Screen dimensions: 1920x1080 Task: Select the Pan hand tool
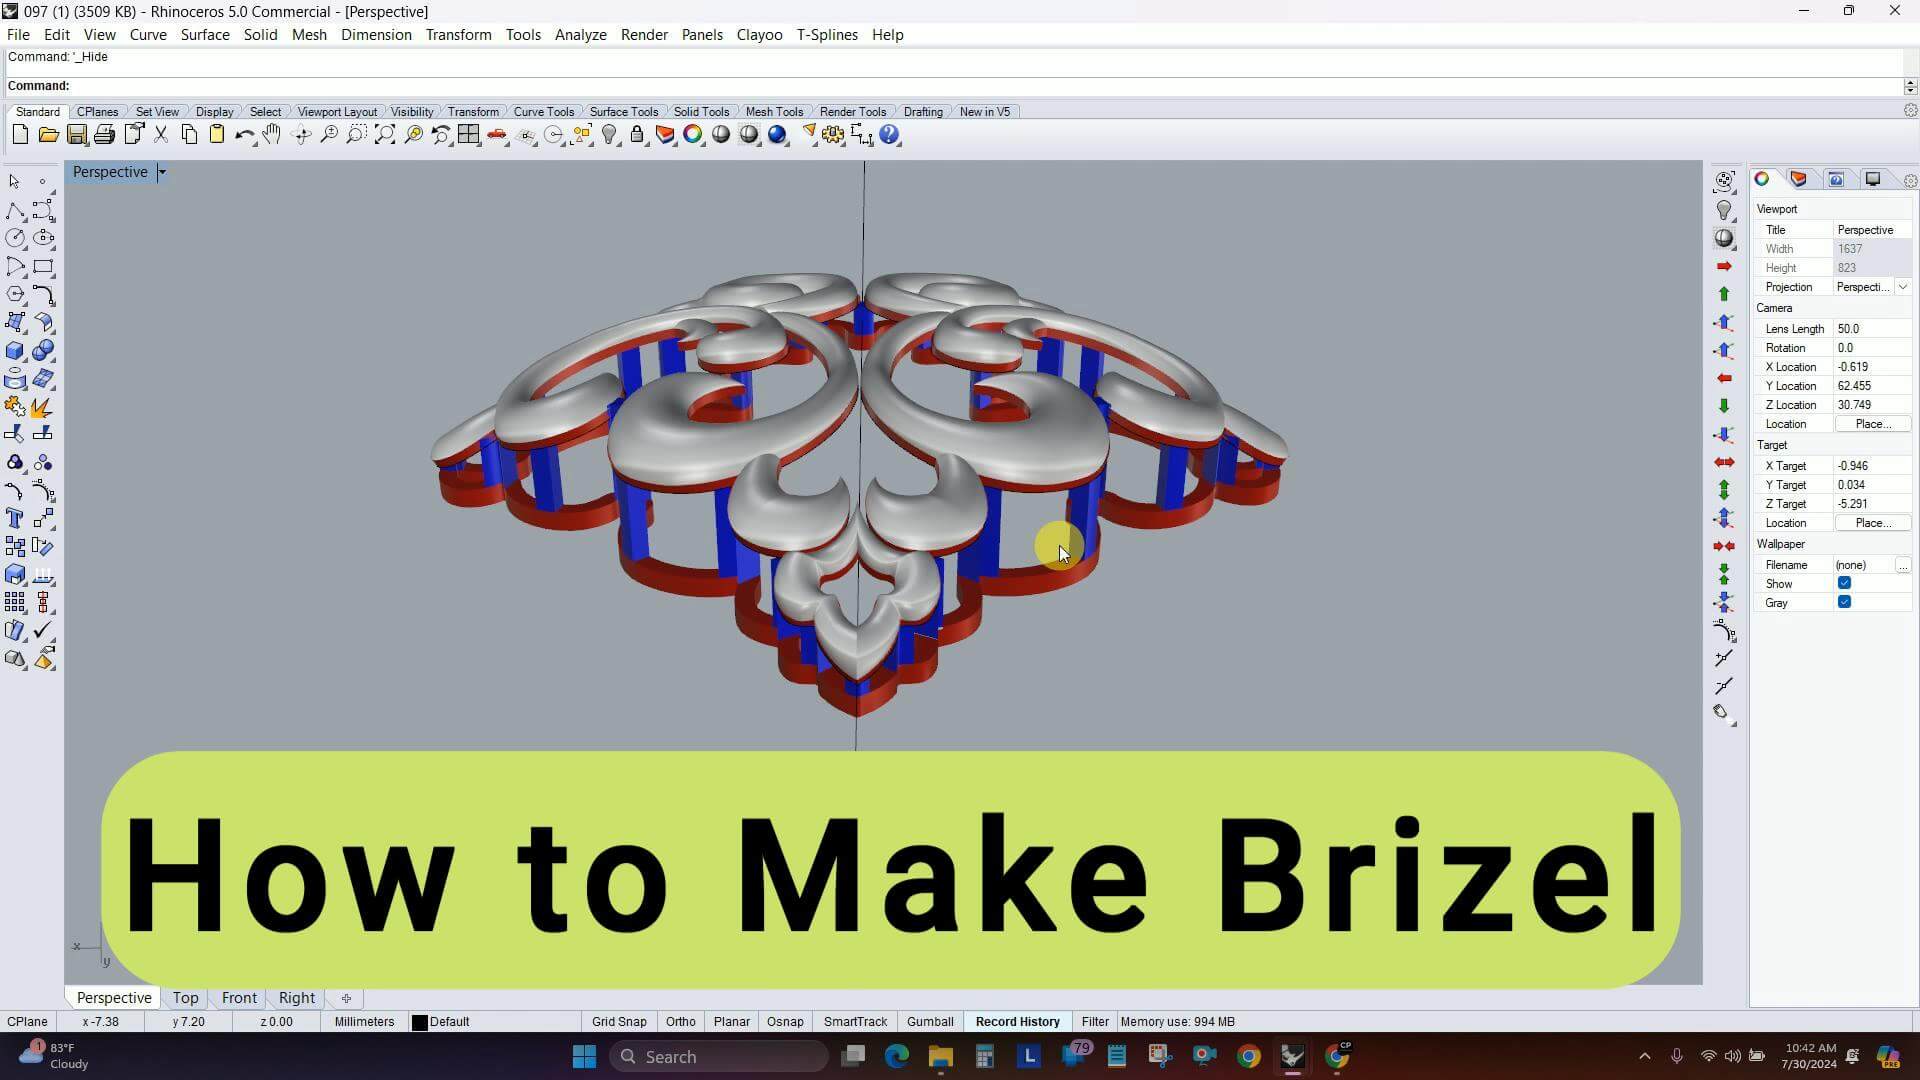click(272, 135)
